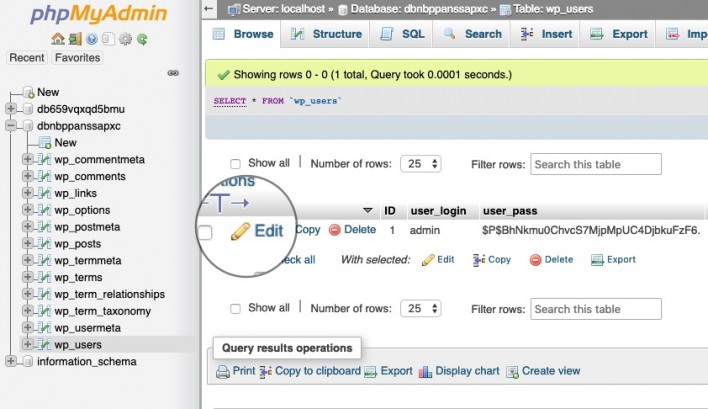Click With selected Delete icon
This screenshot has height=409, width=708.
point(536,260)
